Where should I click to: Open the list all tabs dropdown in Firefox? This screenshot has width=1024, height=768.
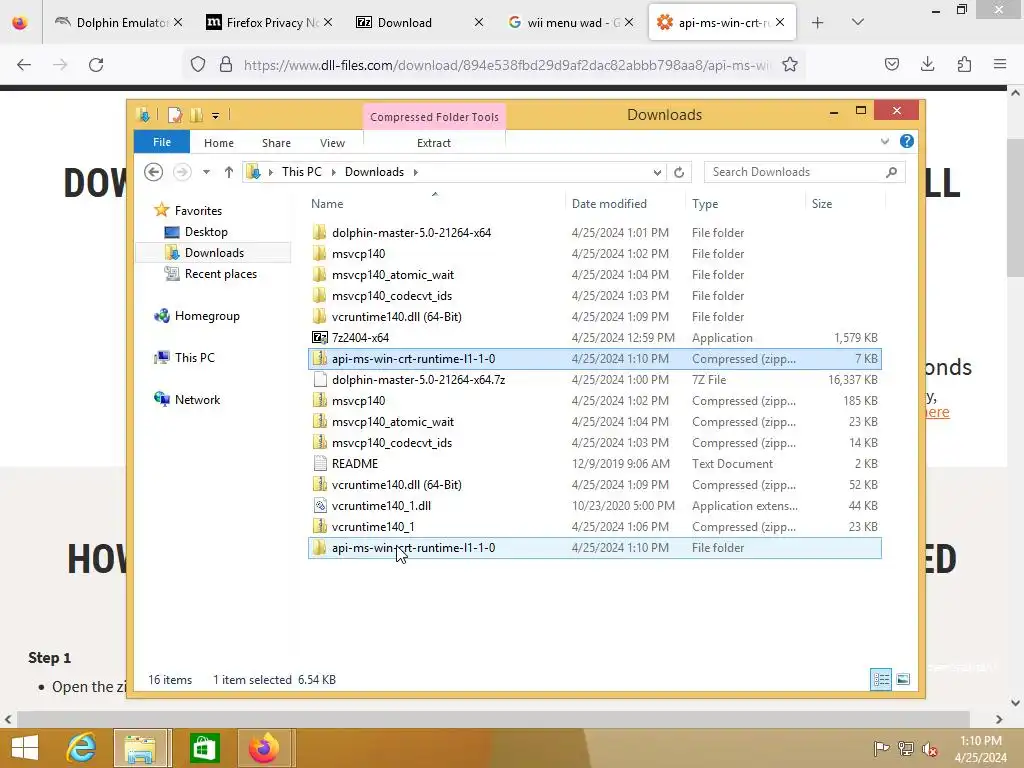click(x=857, y=23)
